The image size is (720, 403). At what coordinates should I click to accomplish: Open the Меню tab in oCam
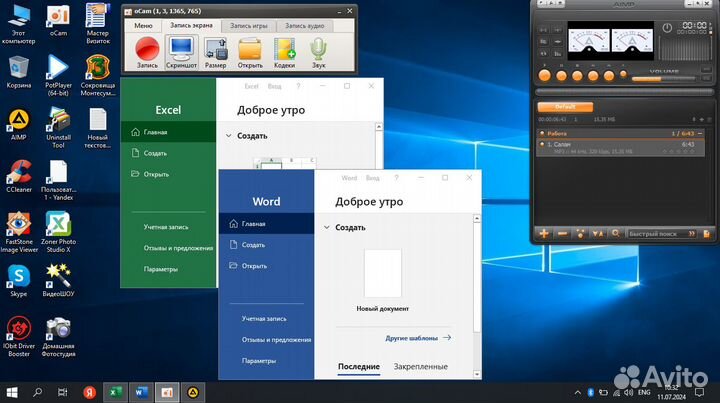[143, 25]
